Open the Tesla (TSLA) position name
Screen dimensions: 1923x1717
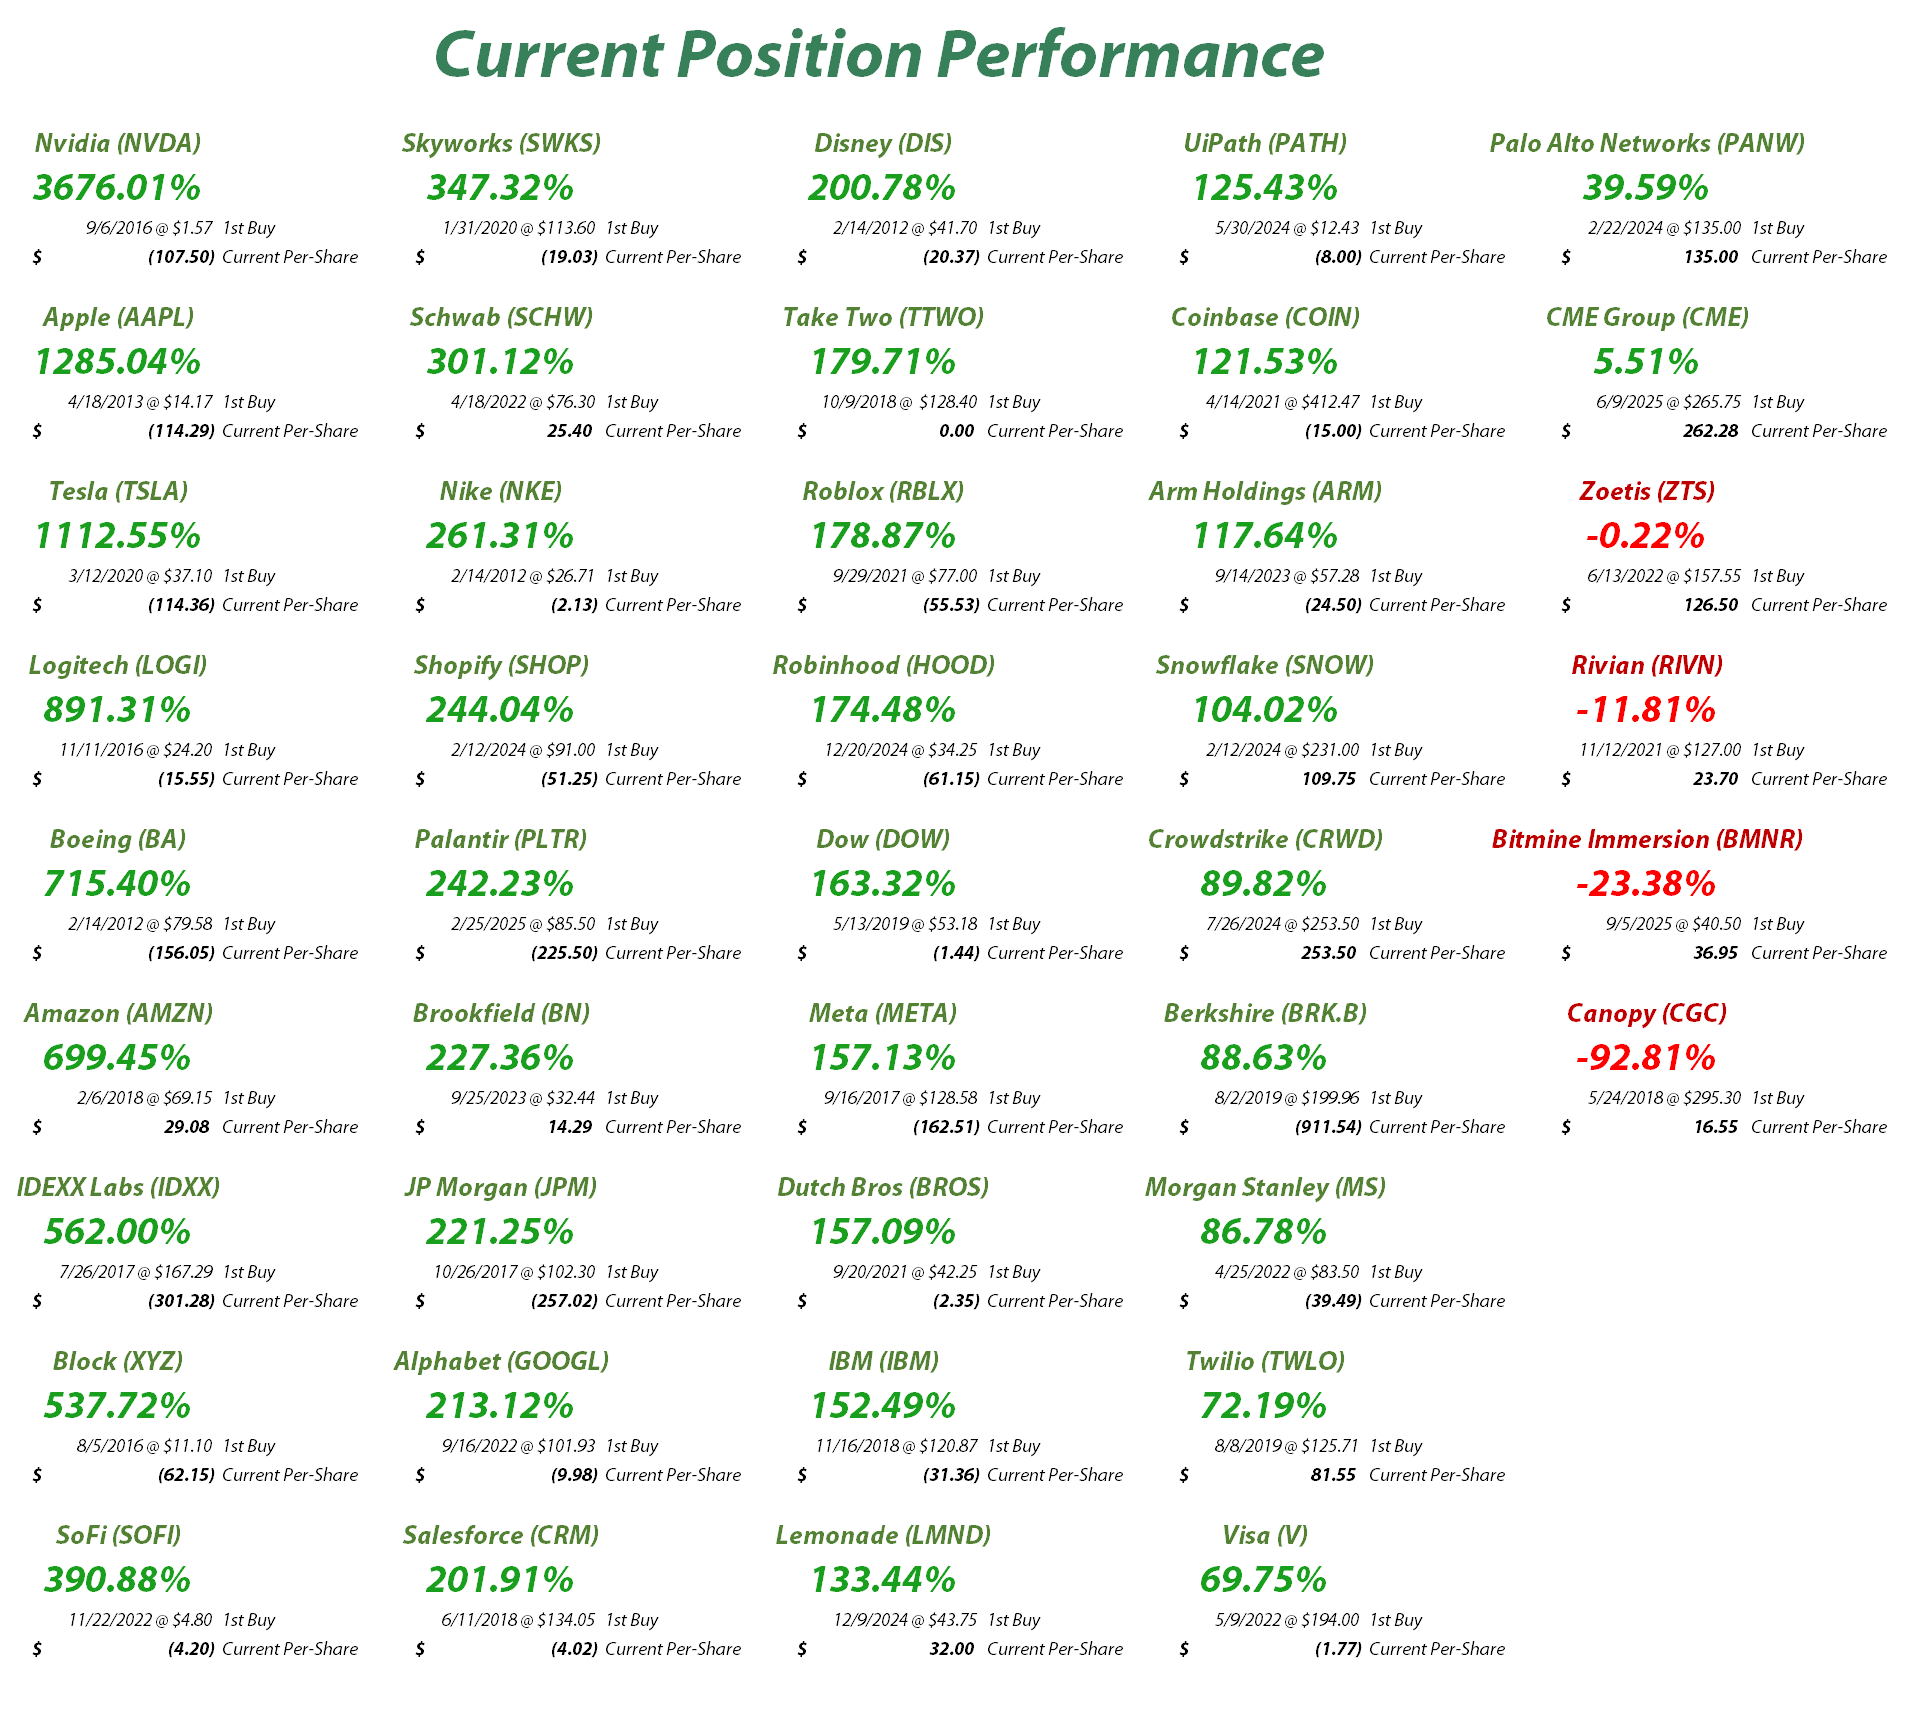(118, 491)
